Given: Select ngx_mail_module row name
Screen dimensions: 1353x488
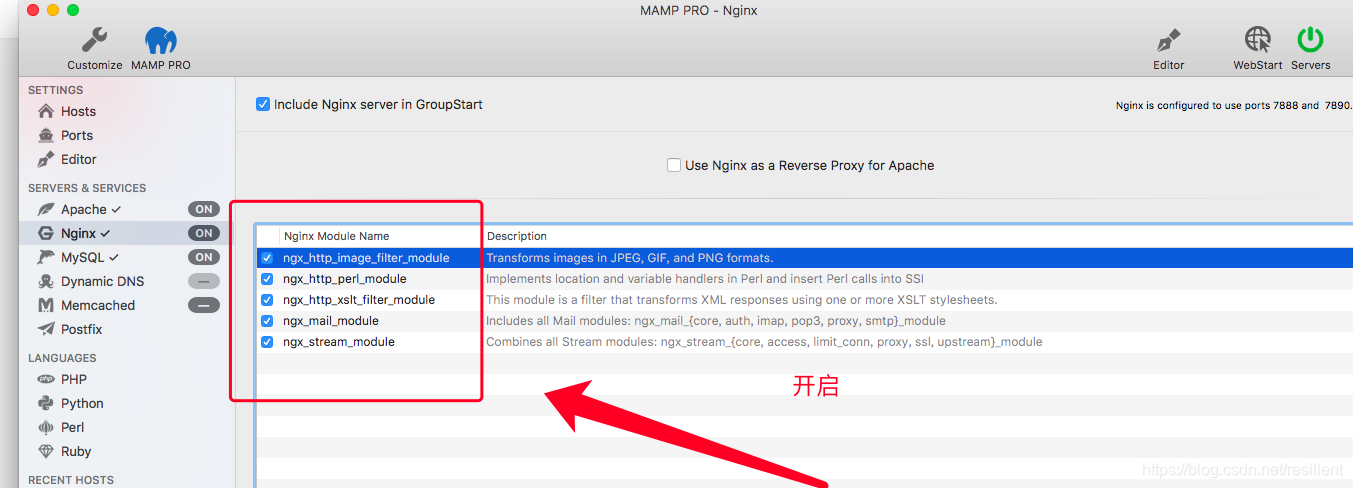Looking at the screenshot, I should 331,321.
